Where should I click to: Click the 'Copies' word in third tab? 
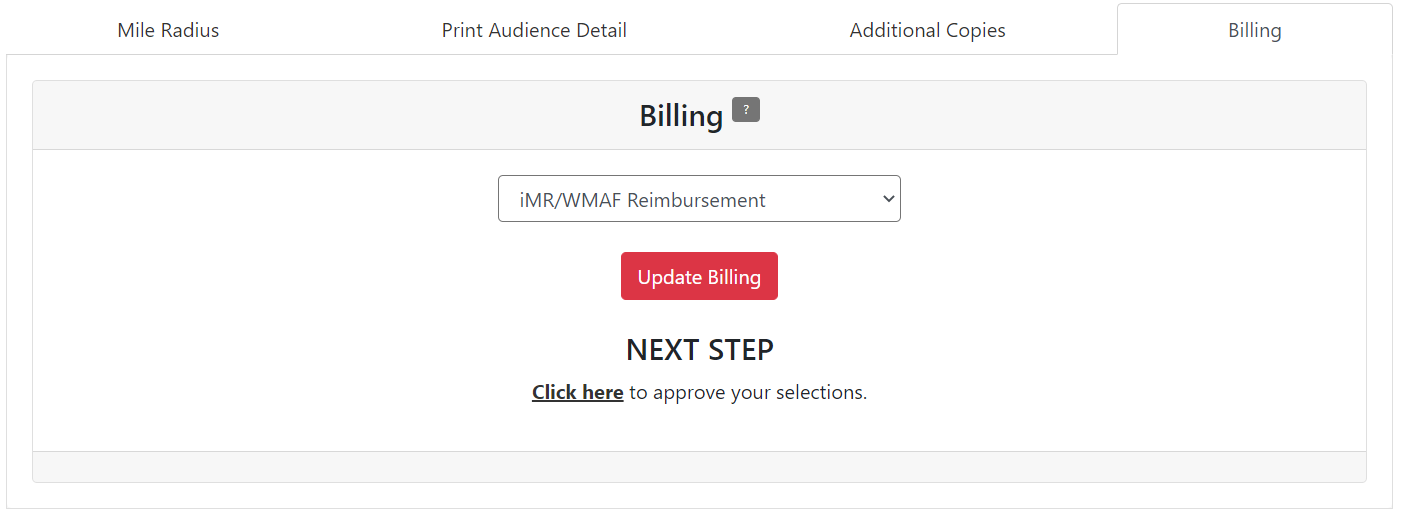tap(977, 30)
